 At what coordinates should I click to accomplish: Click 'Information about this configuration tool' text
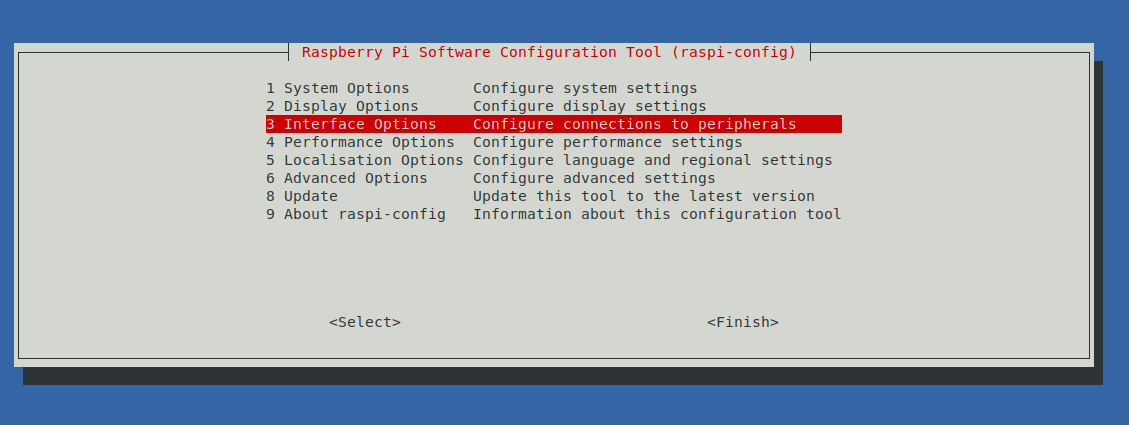(x=657, y=214)
